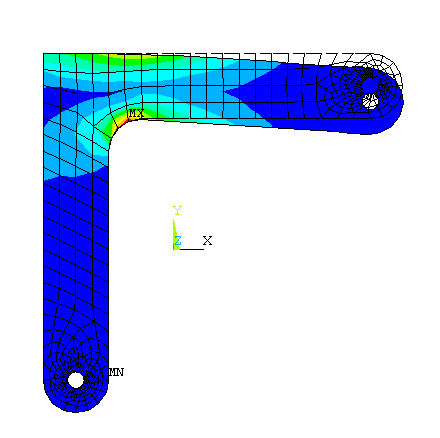Click the pointed tip of the dark blue contour

pos(225,91)
